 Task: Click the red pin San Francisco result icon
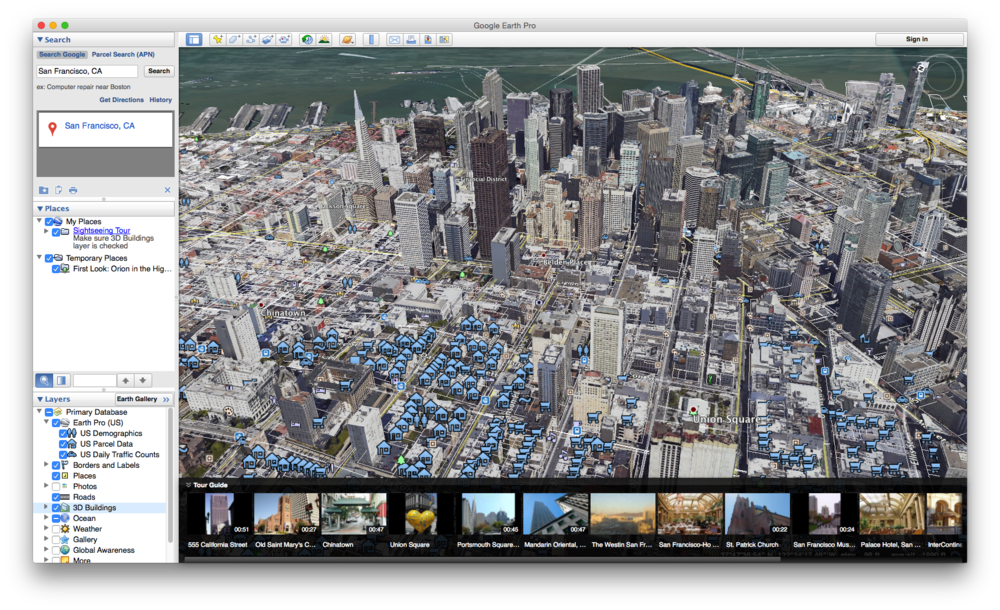(52, 128)
